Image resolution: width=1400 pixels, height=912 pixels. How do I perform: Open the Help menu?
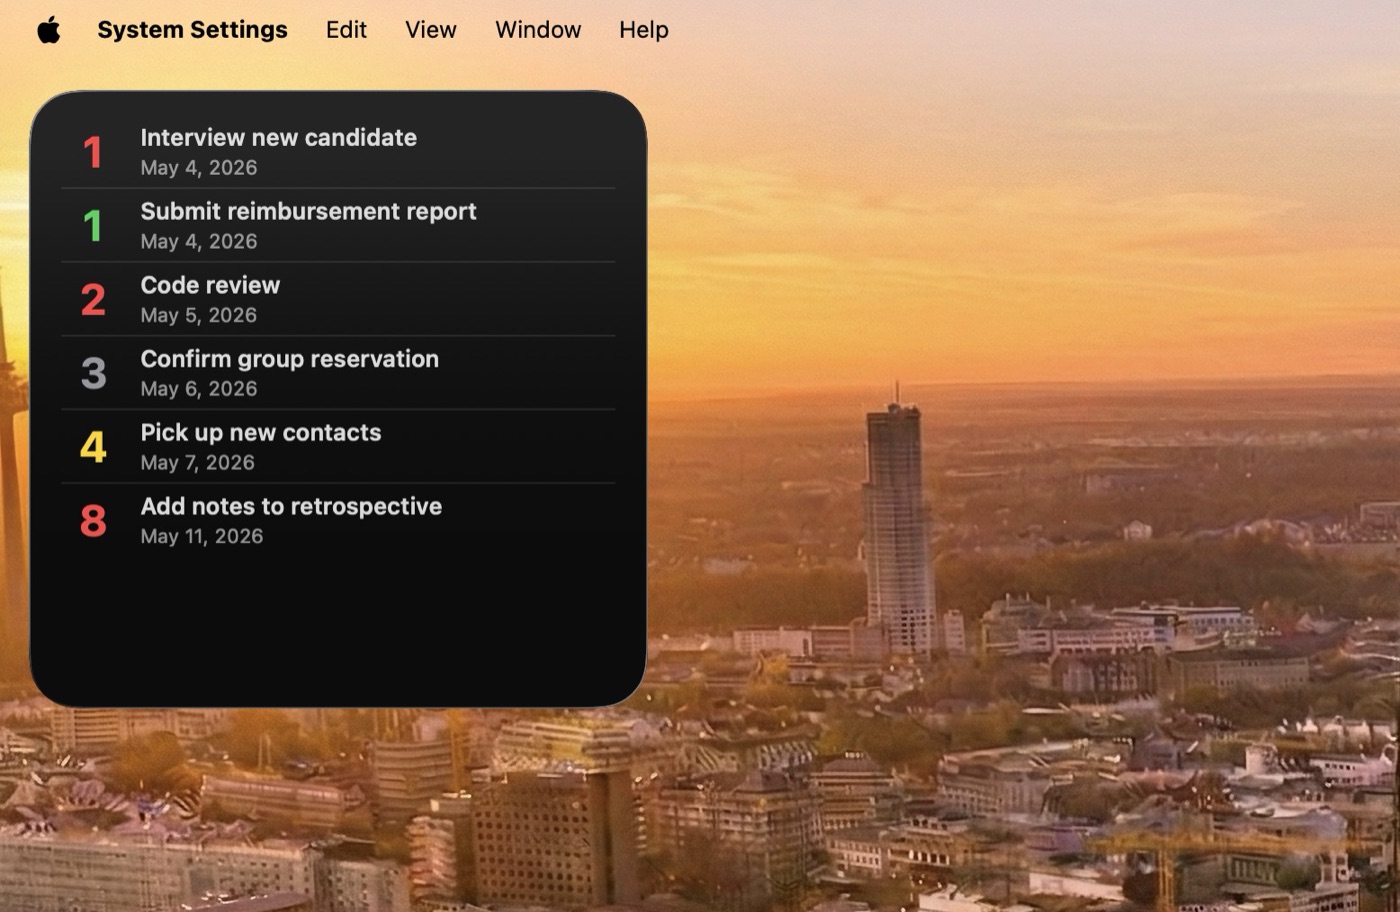tap(643, 30)
